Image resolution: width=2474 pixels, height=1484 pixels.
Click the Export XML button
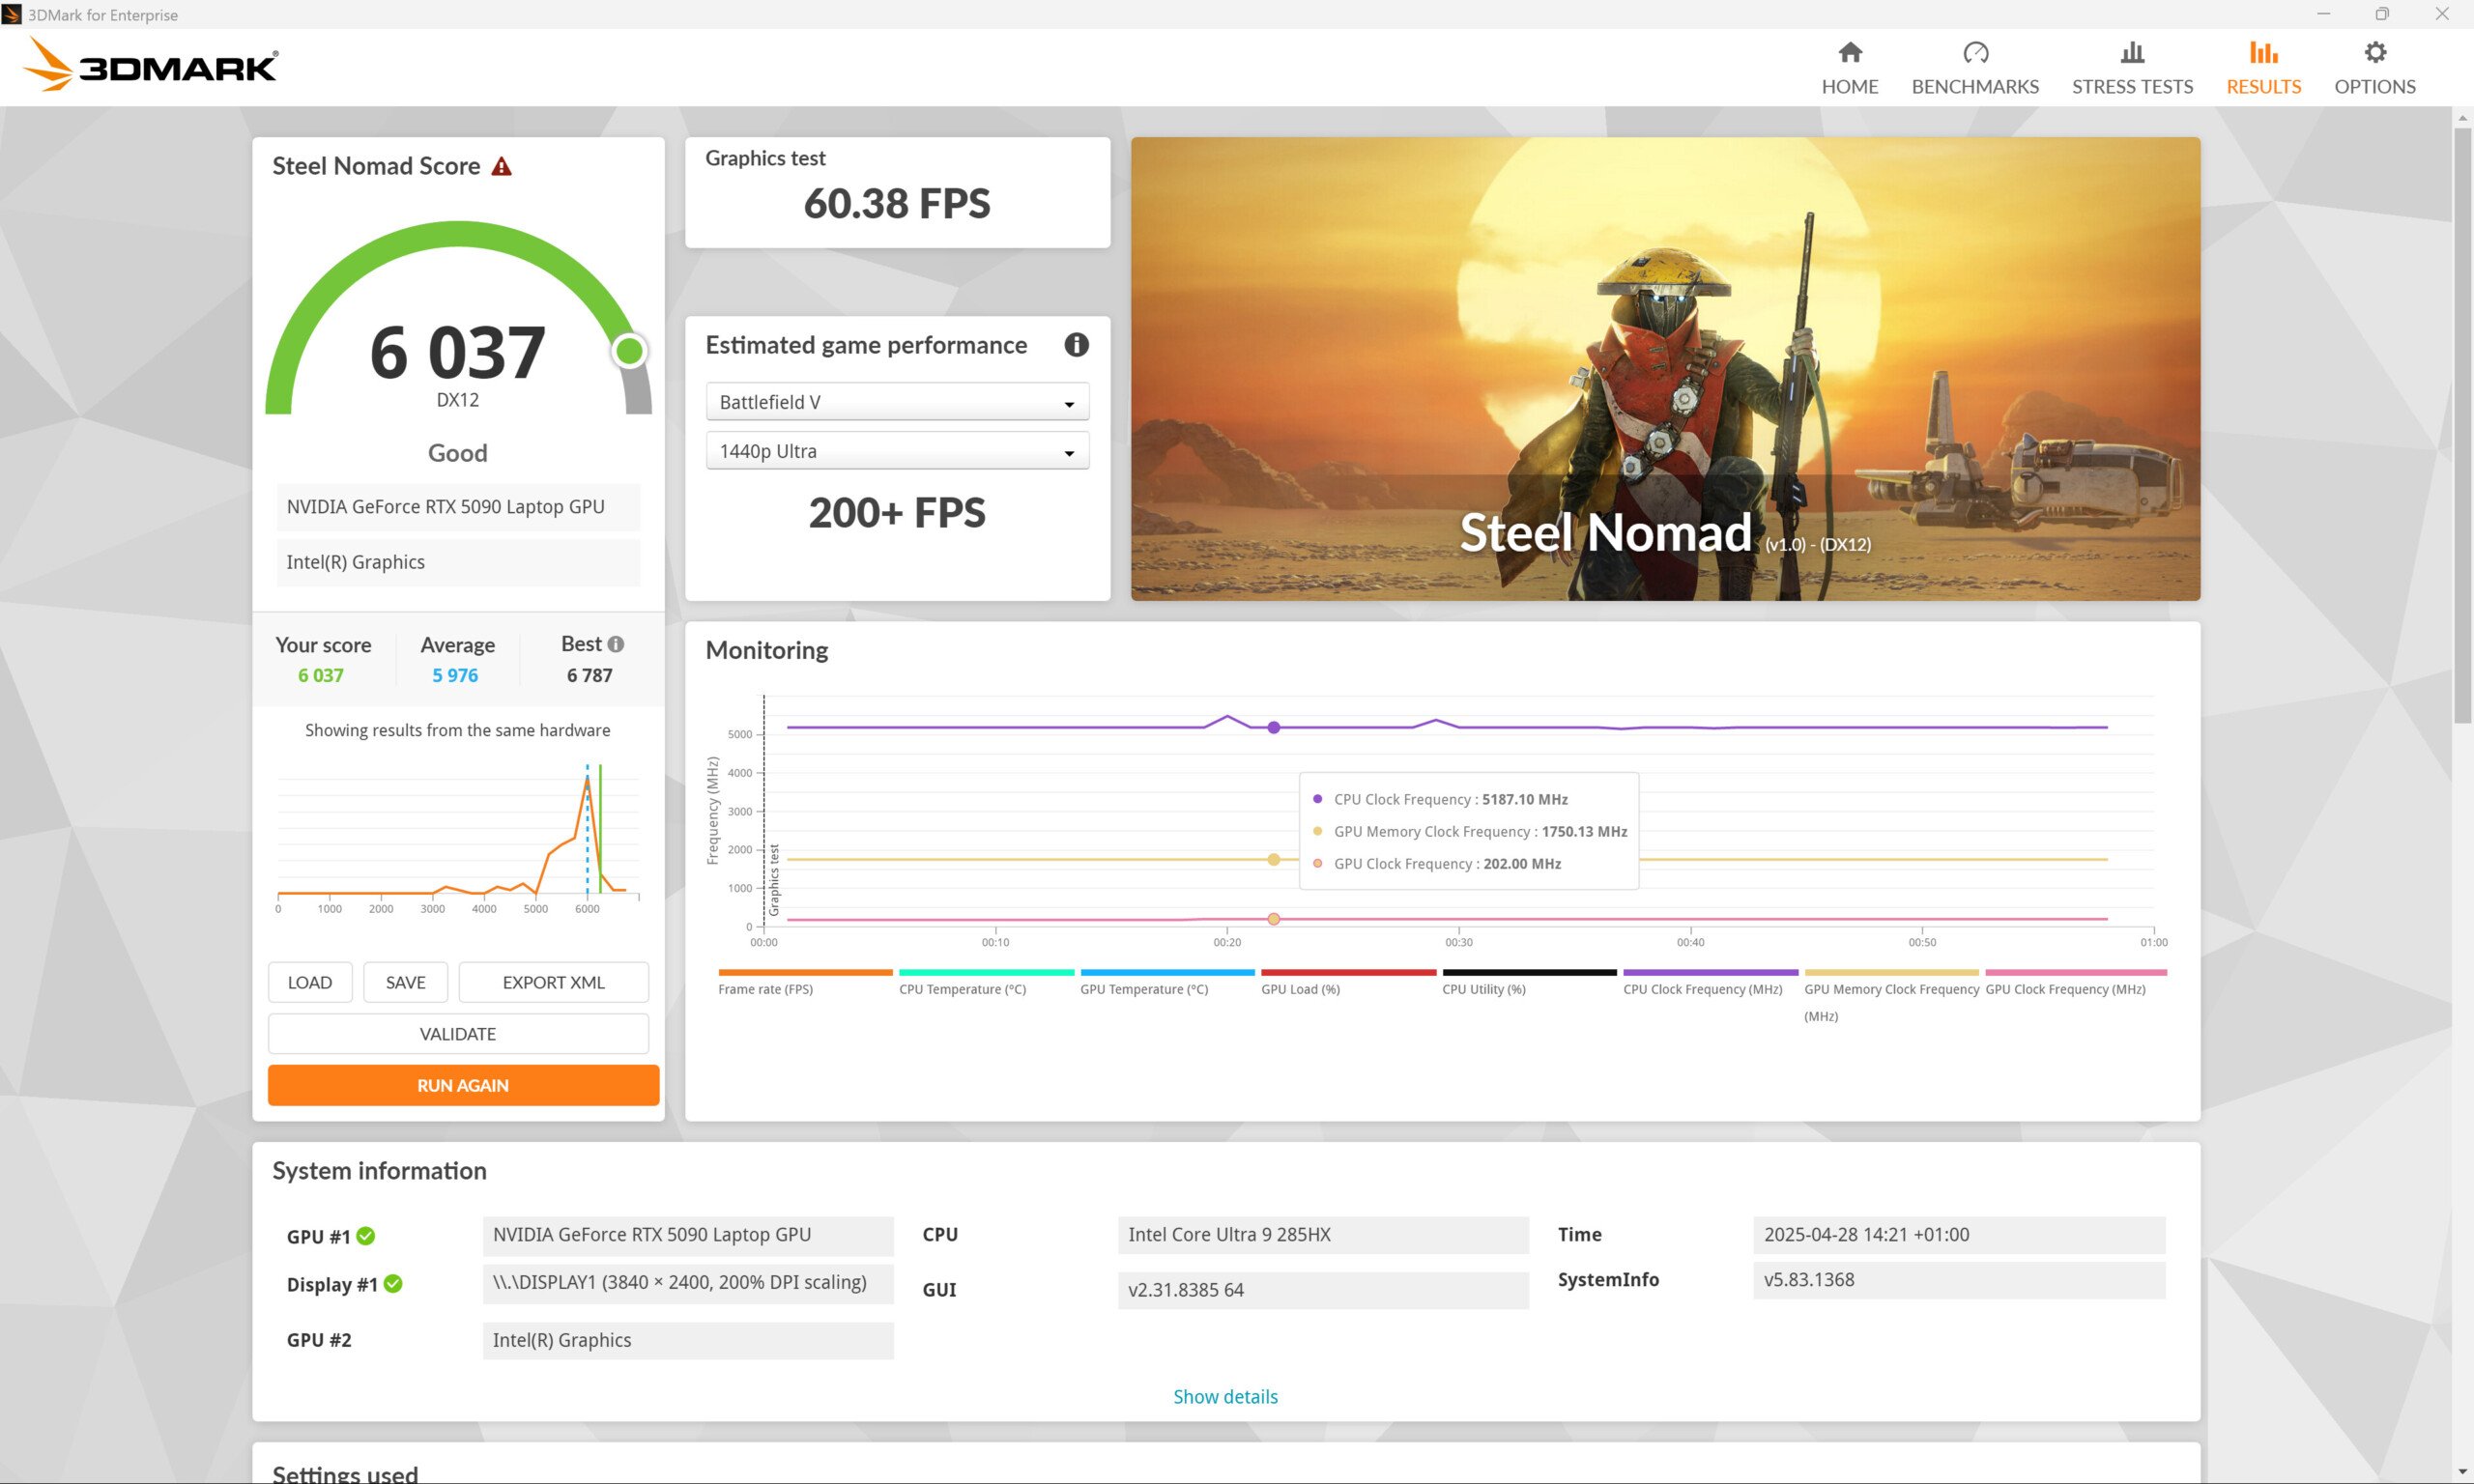[x=553, y=982]
